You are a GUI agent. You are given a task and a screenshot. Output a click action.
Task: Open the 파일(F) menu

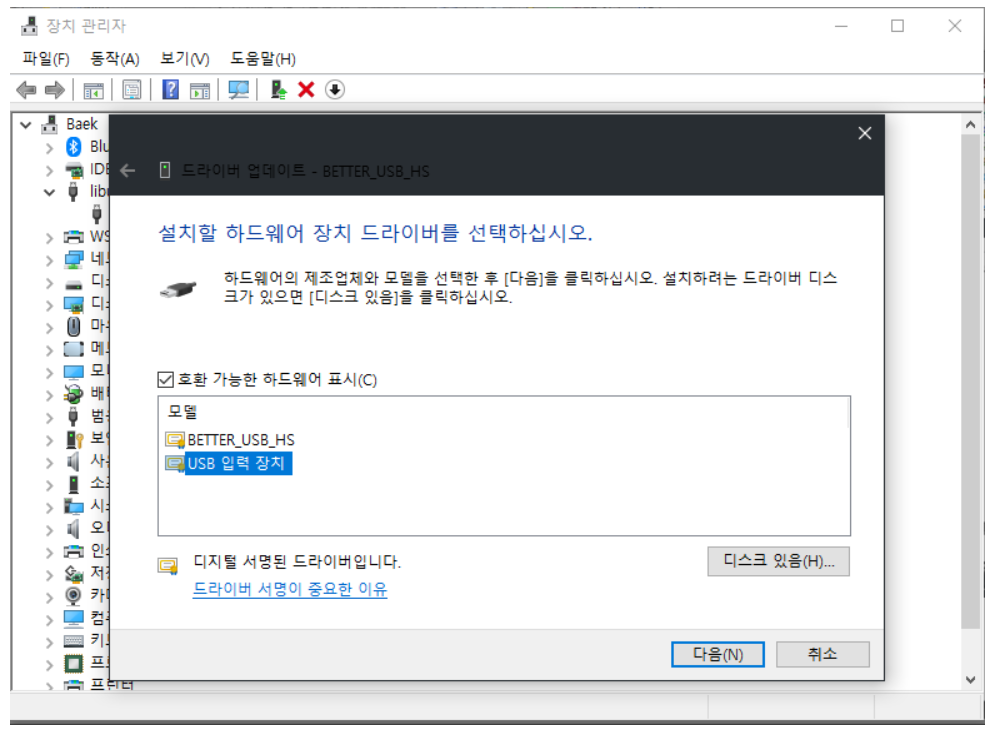point(46,59)
